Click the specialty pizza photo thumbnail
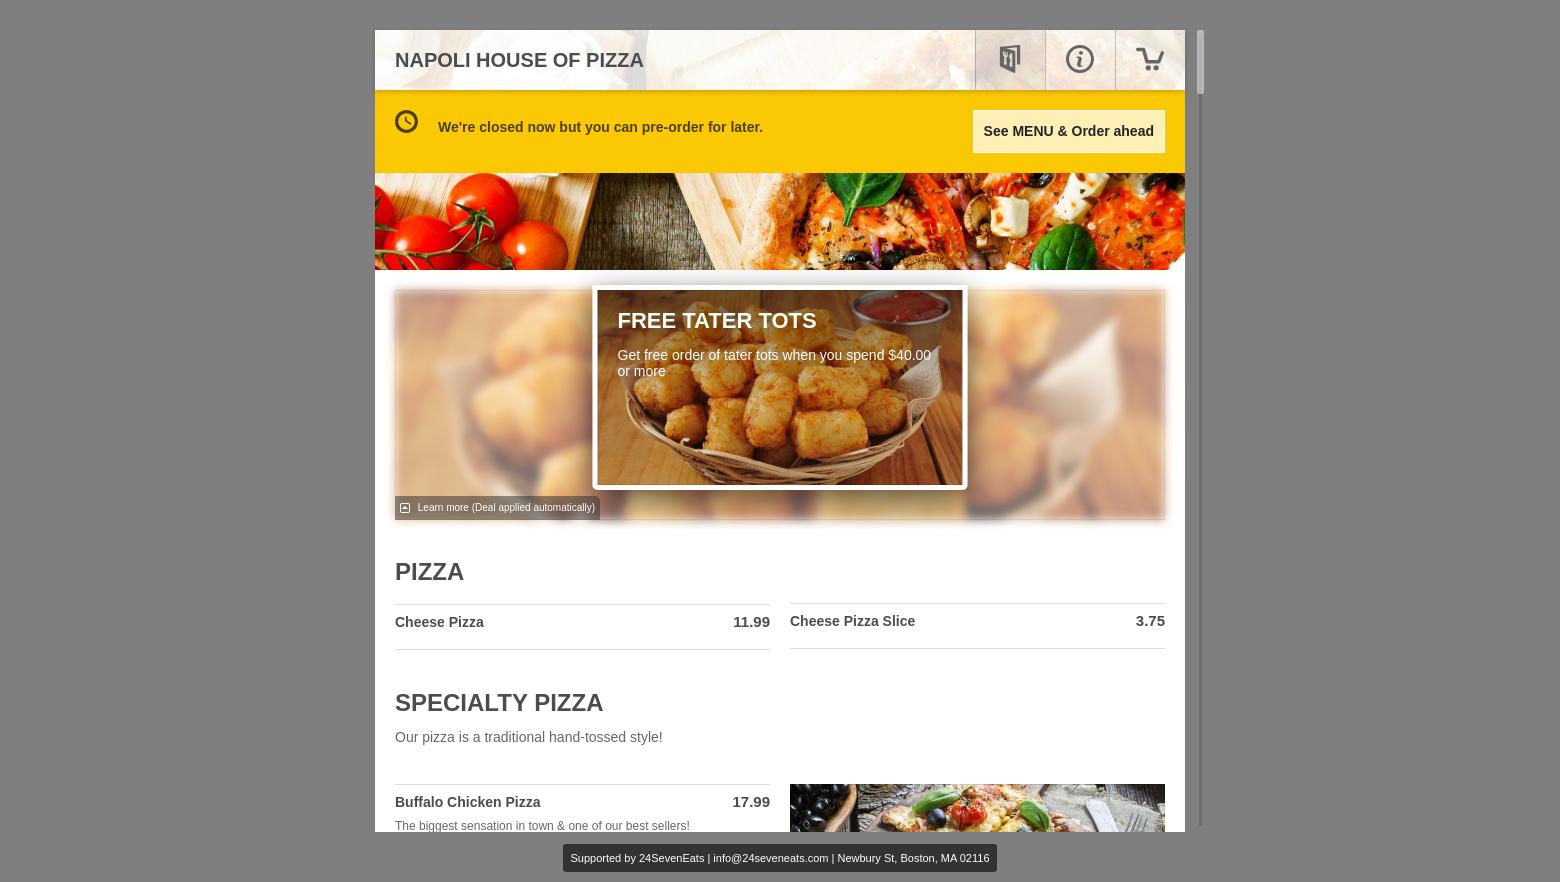The image size is (1560, 882). tap(977, 808)
